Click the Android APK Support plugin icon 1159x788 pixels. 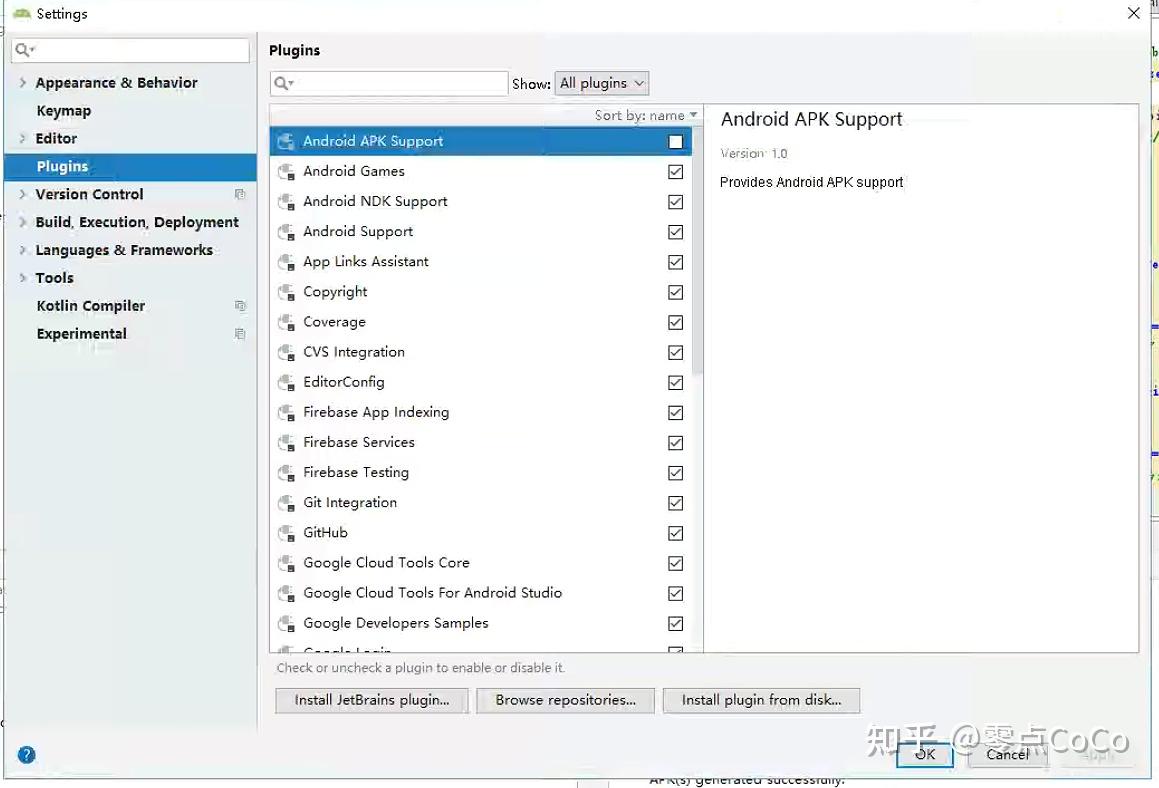286,141
